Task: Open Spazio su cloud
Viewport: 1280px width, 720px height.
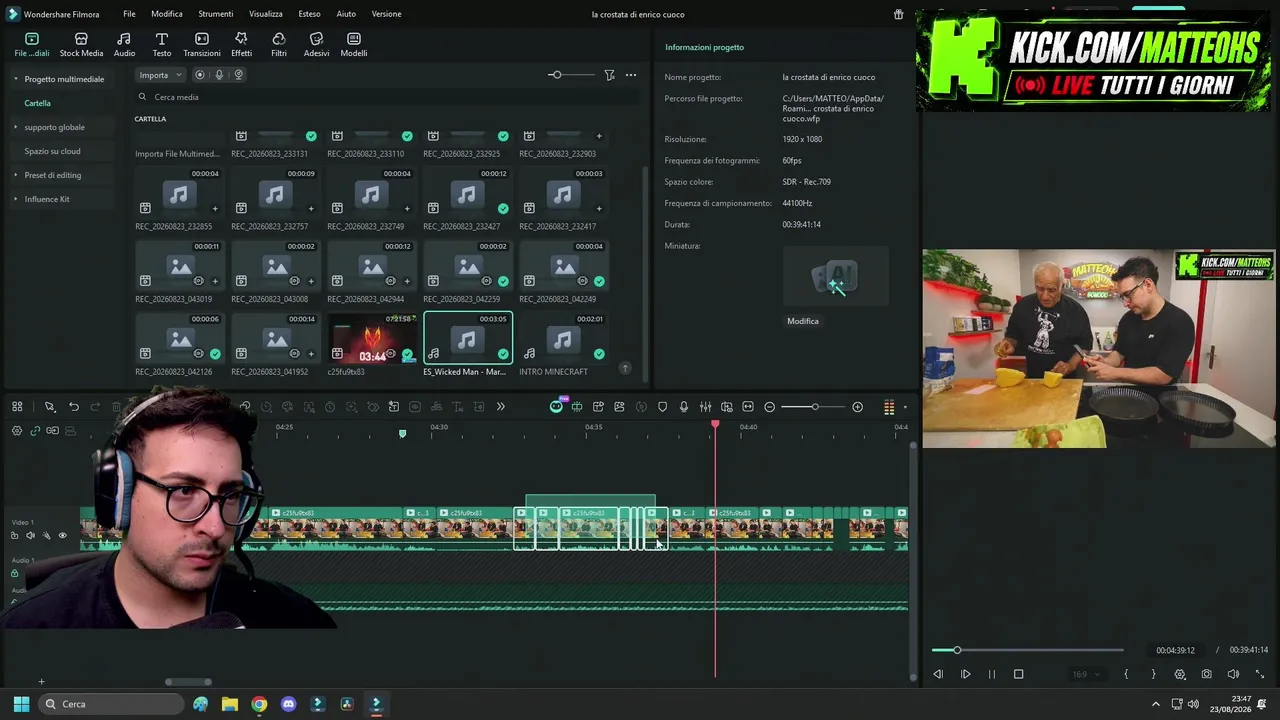Action: 52,151
